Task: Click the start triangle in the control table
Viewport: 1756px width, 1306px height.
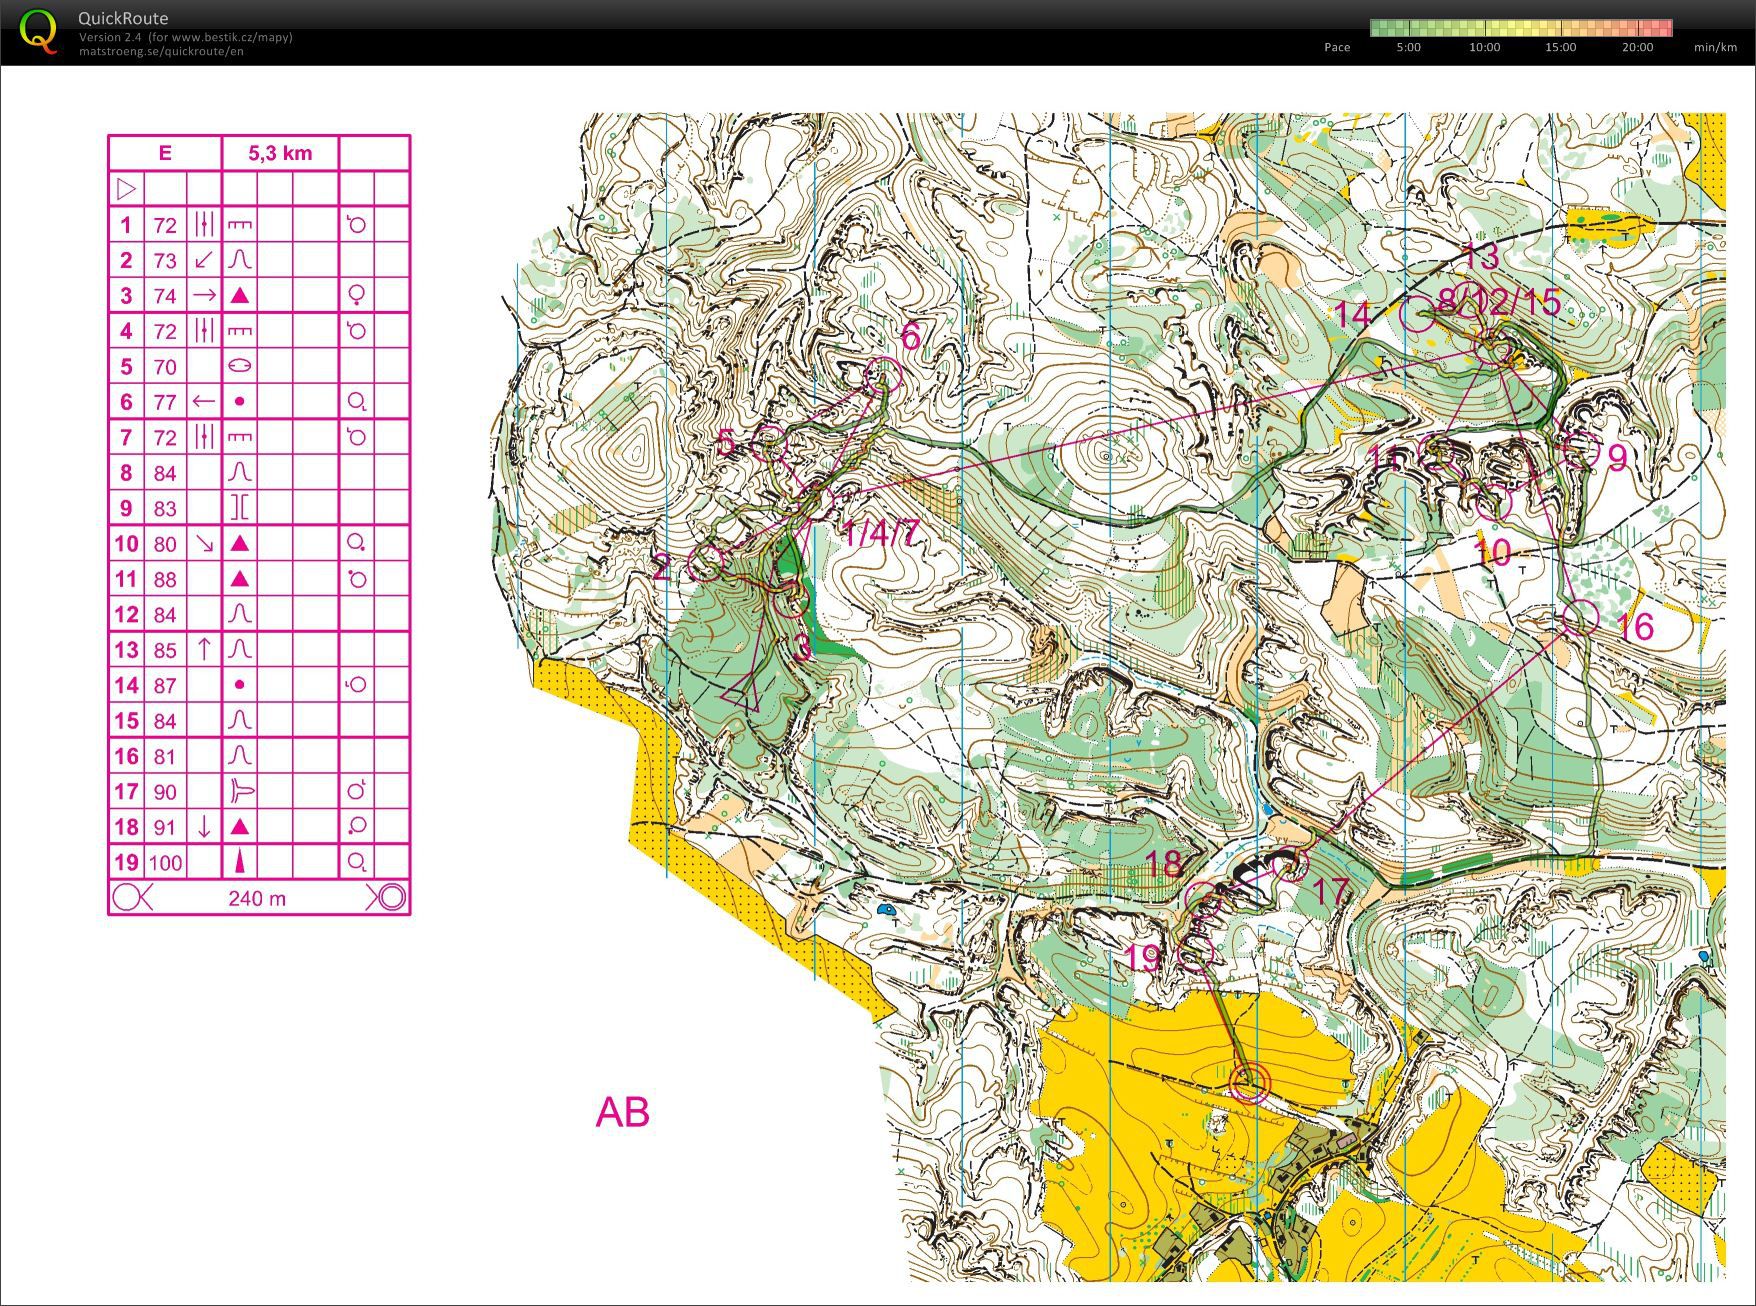Action: point(126,188)
